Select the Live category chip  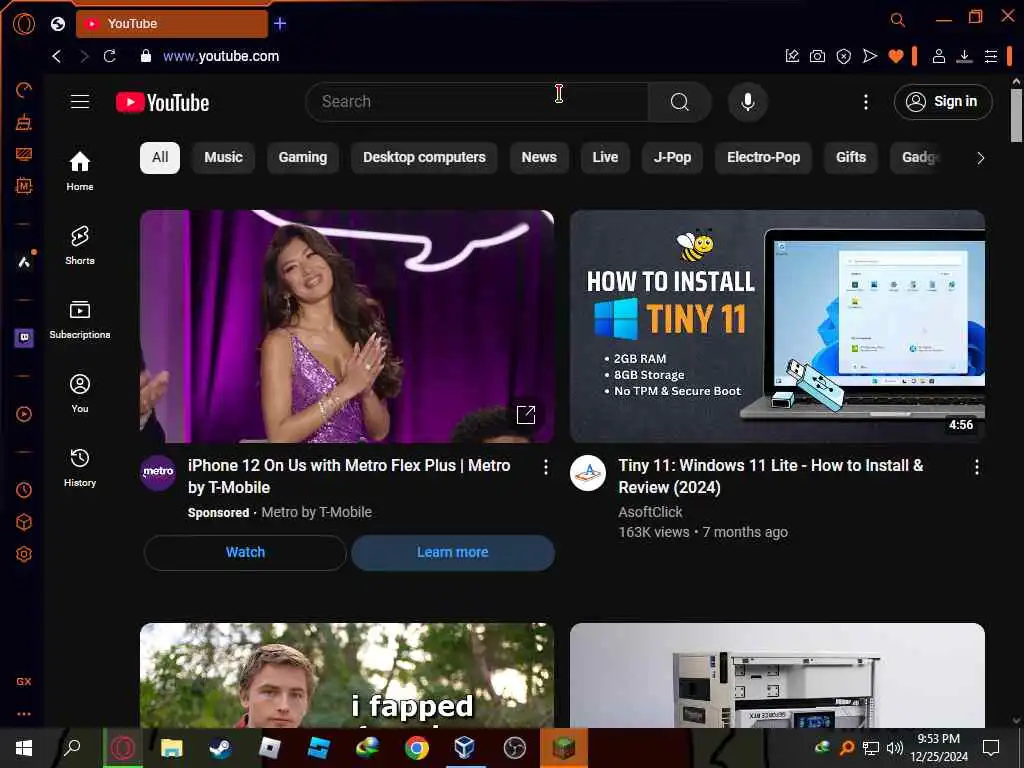pyautogui.click(x=605, y=157)
